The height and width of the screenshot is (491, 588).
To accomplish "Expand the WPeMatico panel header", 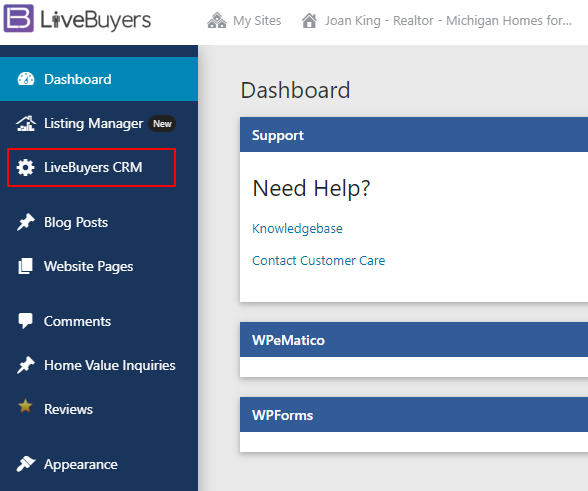I will [x=414, y=339].
